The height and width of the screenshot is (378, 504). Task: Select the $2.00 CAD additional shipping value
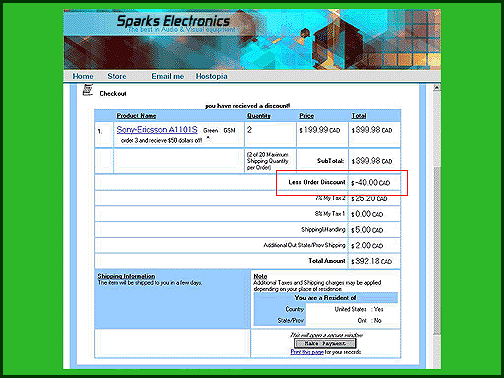tap(367, 246)
